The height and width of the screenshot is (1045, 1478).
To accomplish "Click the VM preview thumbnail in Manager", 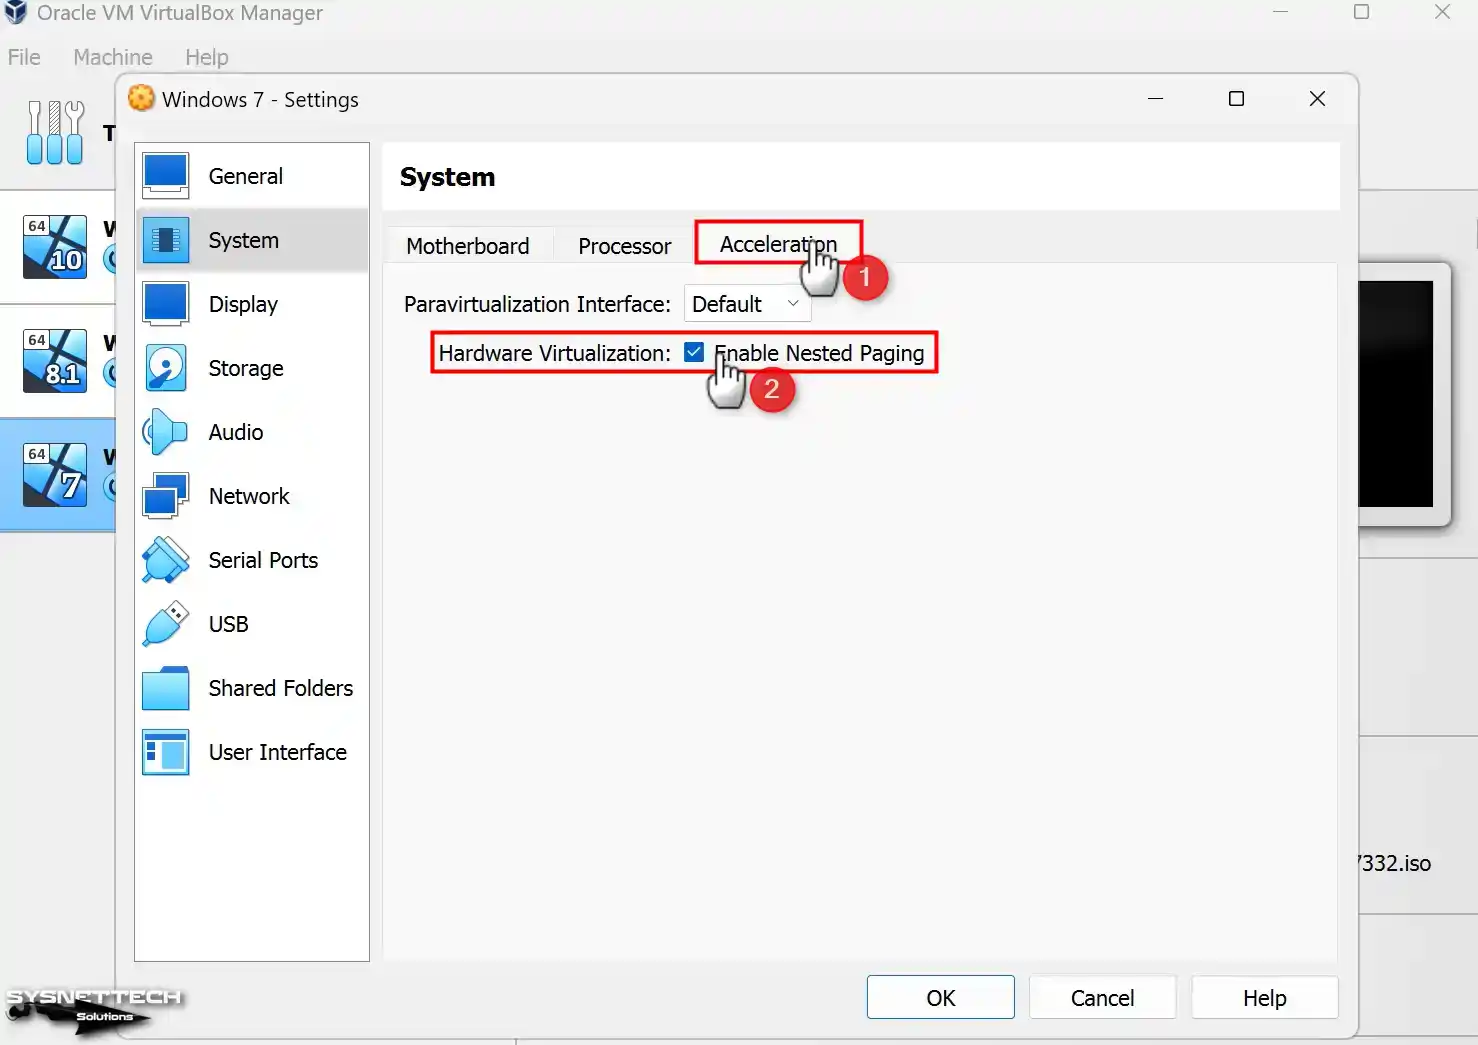I will point(1402,394).
